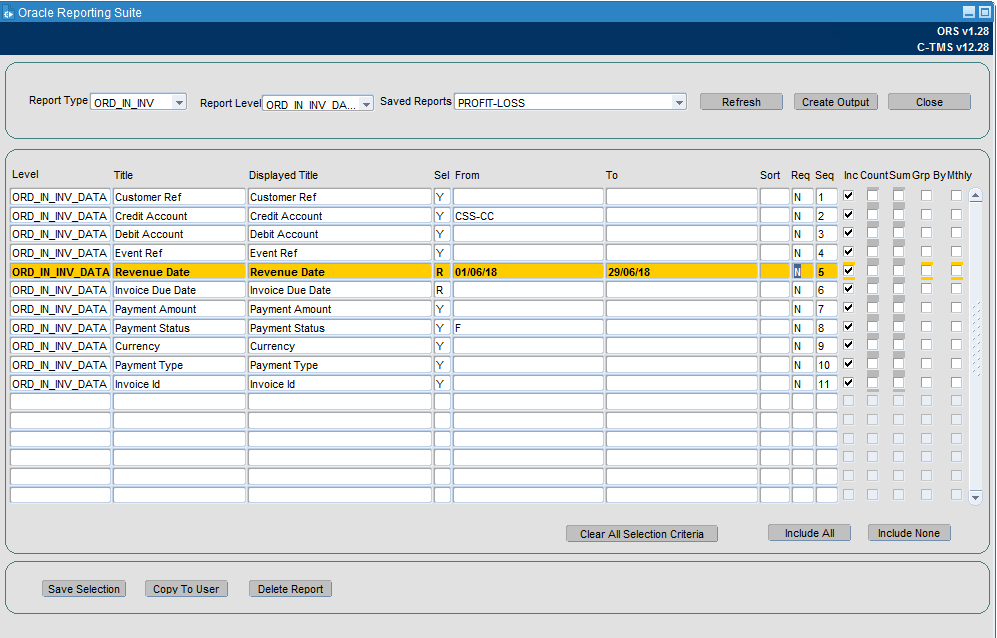Open the Report Type dropdown

tap(179, 102)
